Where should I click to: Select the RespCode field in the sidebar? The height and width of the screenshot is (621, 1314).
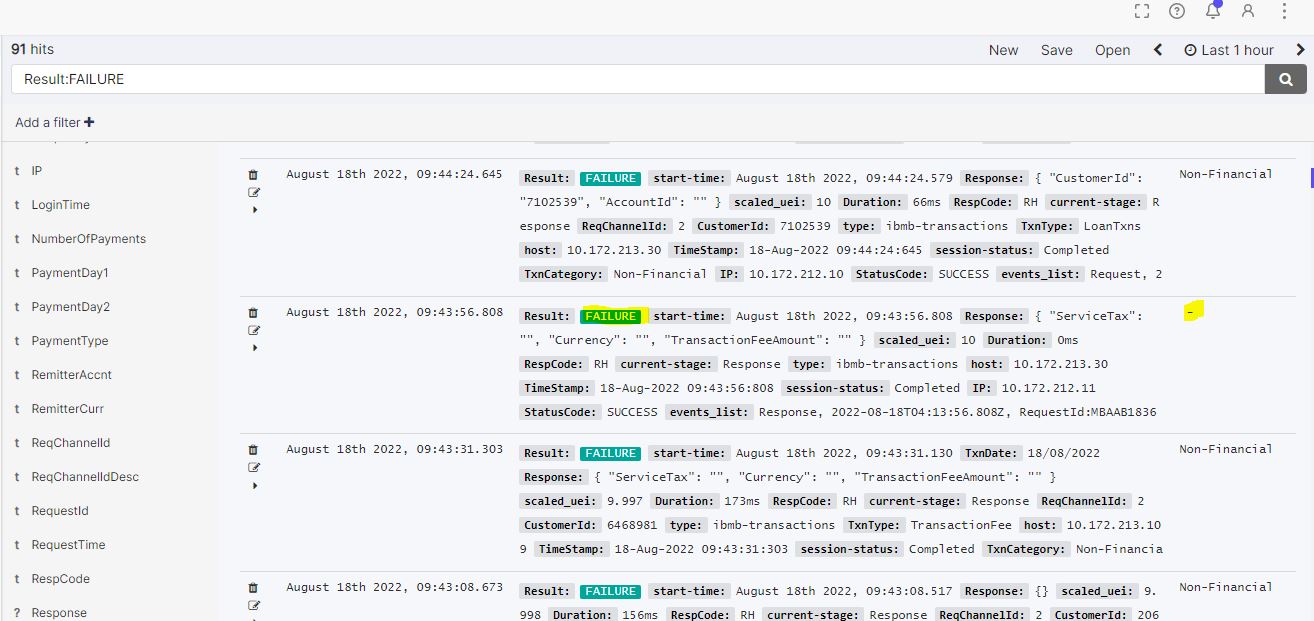click(x=61, y=579)
